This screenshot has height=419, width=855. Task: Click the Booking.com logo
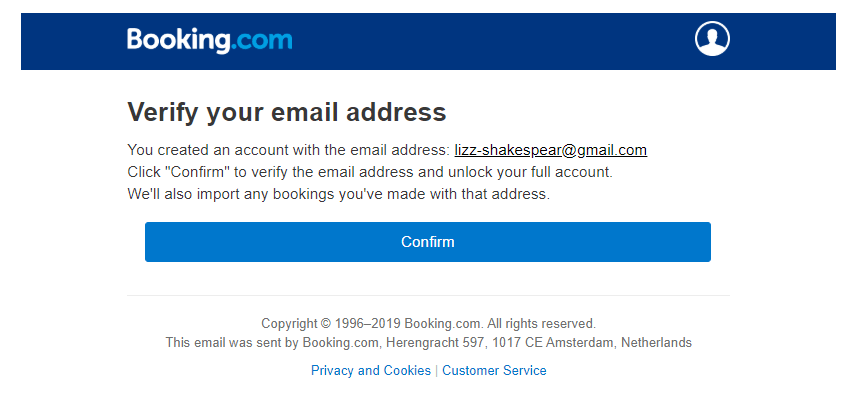[x=209, y=40]
